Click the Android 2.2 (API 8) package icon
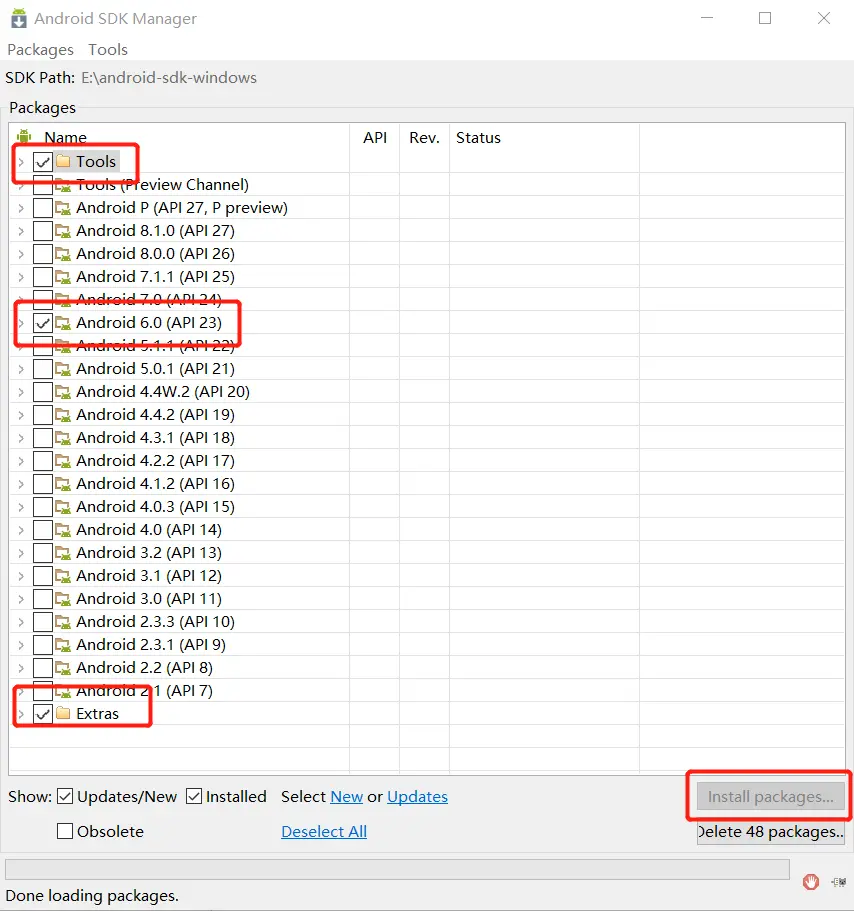Screen dimensions: 854x911 click(63, 668)
